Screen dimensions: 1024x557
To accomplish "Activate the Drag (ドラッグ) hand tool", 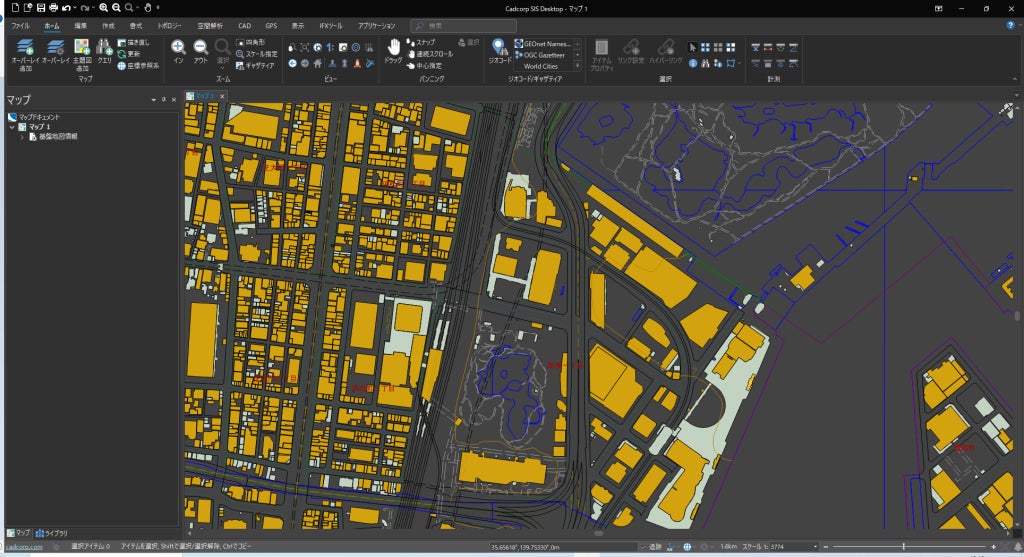I will 394,47.
